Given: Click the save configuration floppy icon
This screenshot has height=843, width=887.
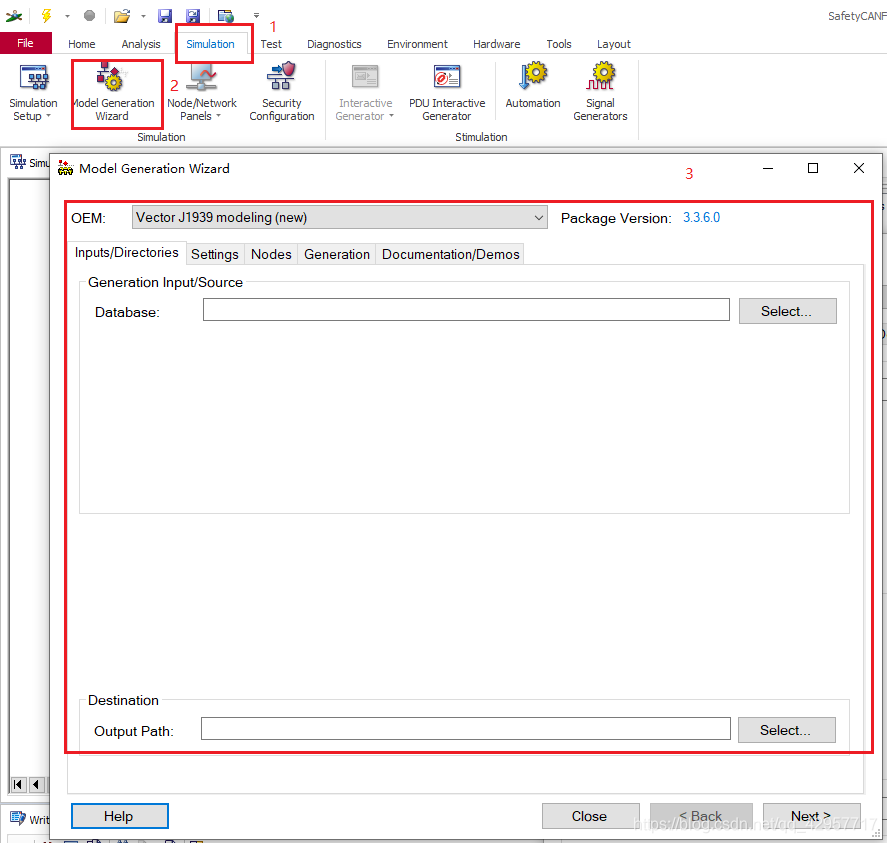Looking at the screenshot, I should (165, 16).
